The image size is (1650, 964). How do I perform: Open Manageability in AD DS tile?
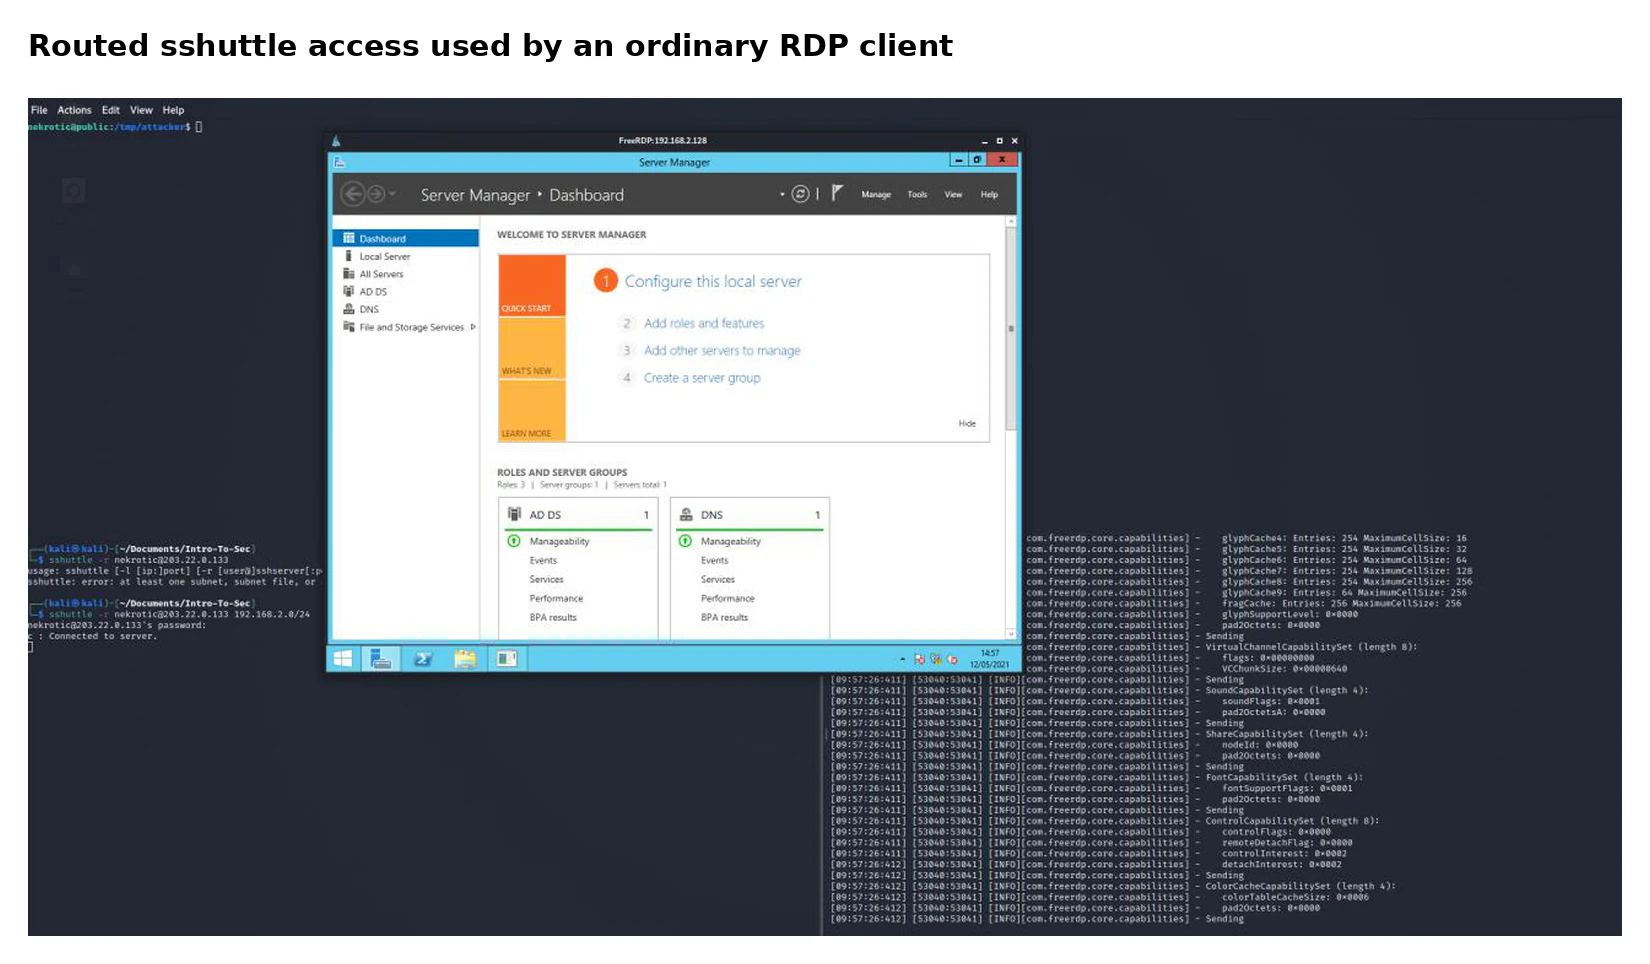559,541
